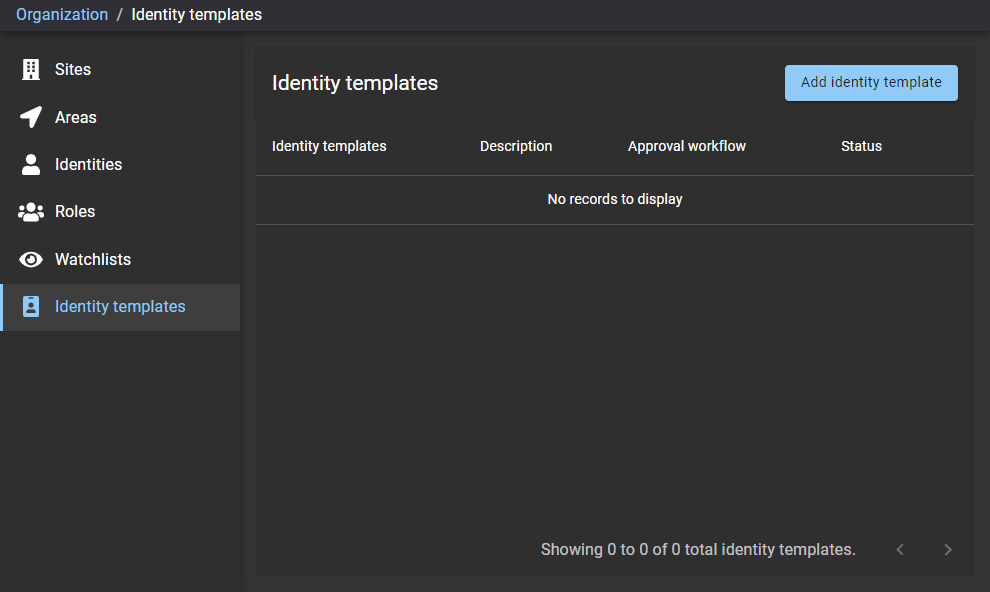Click the Identities person icon
This screenshot has width=990, height=592.
point(31,164)
